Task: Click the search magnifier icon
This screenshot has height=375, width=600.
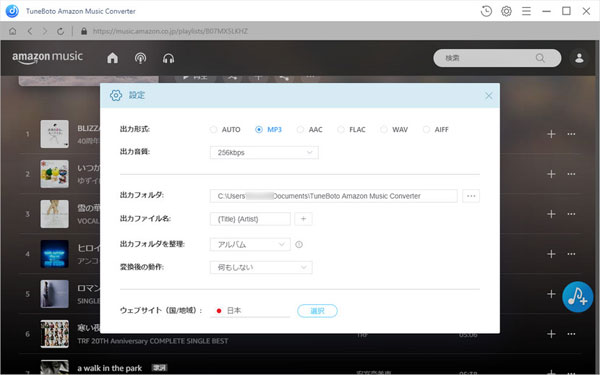Action: (x=540, y=58)
